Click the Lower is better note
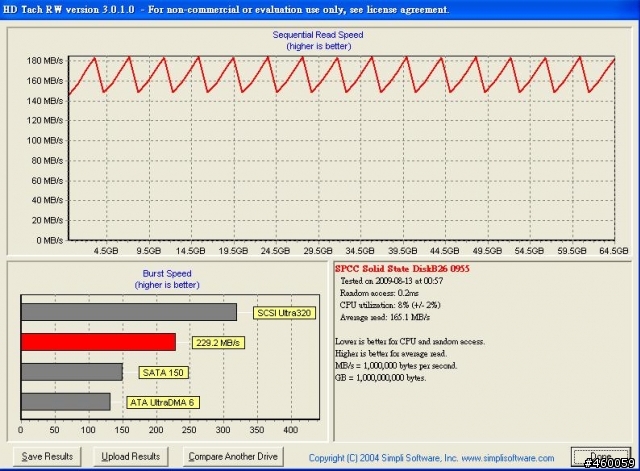 click(410, 341)
